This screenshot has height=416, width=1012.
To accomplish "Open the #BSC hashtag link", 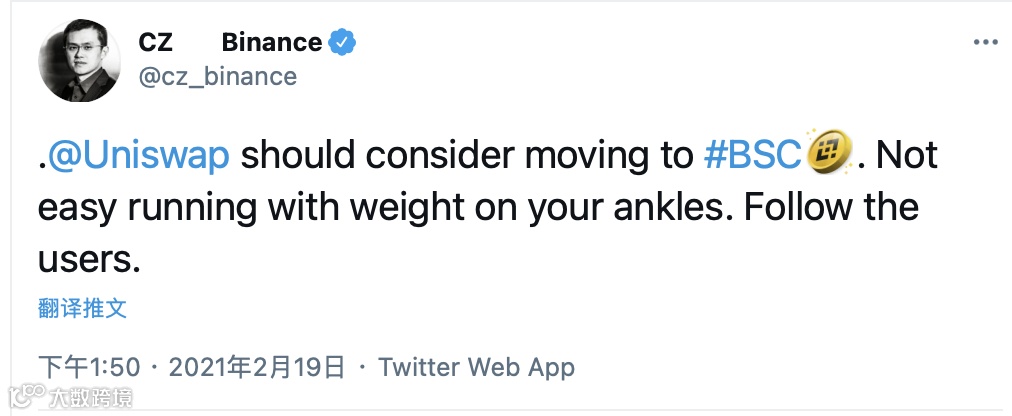I will click(x=752, y=157).
